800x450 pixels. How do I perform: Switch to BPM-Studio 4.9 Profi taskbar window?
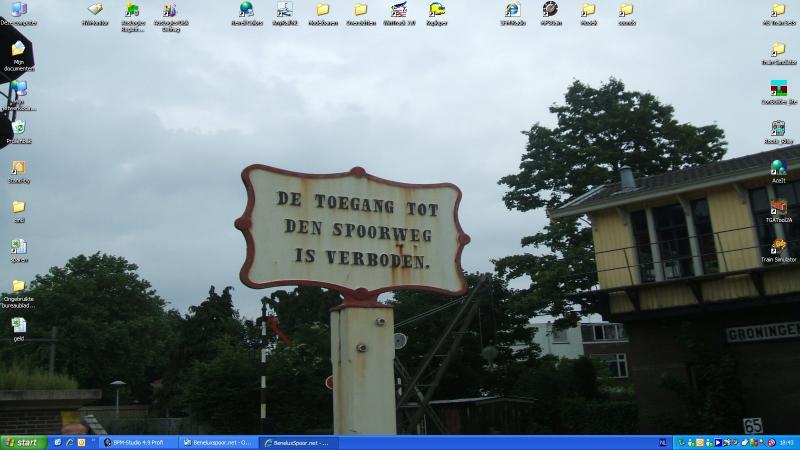(138, 443)
